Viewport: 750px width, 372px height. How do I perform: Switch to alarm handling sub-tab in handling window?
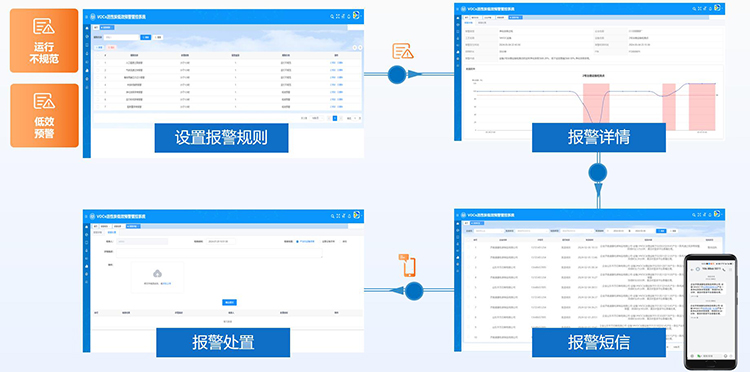tap(112, 232)
